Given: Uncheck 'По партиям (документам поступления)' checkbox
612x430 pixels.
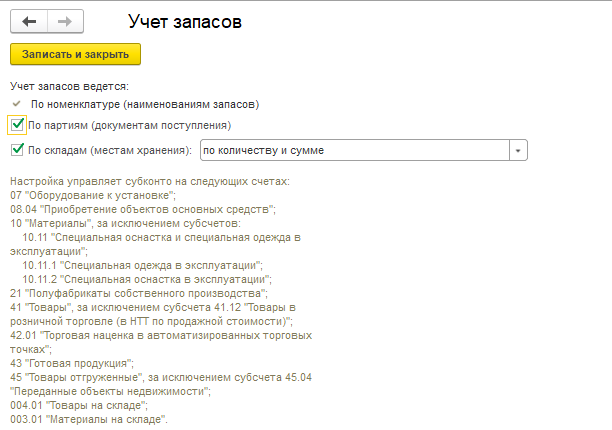Looking at the screenshot, I should point(17,125).
